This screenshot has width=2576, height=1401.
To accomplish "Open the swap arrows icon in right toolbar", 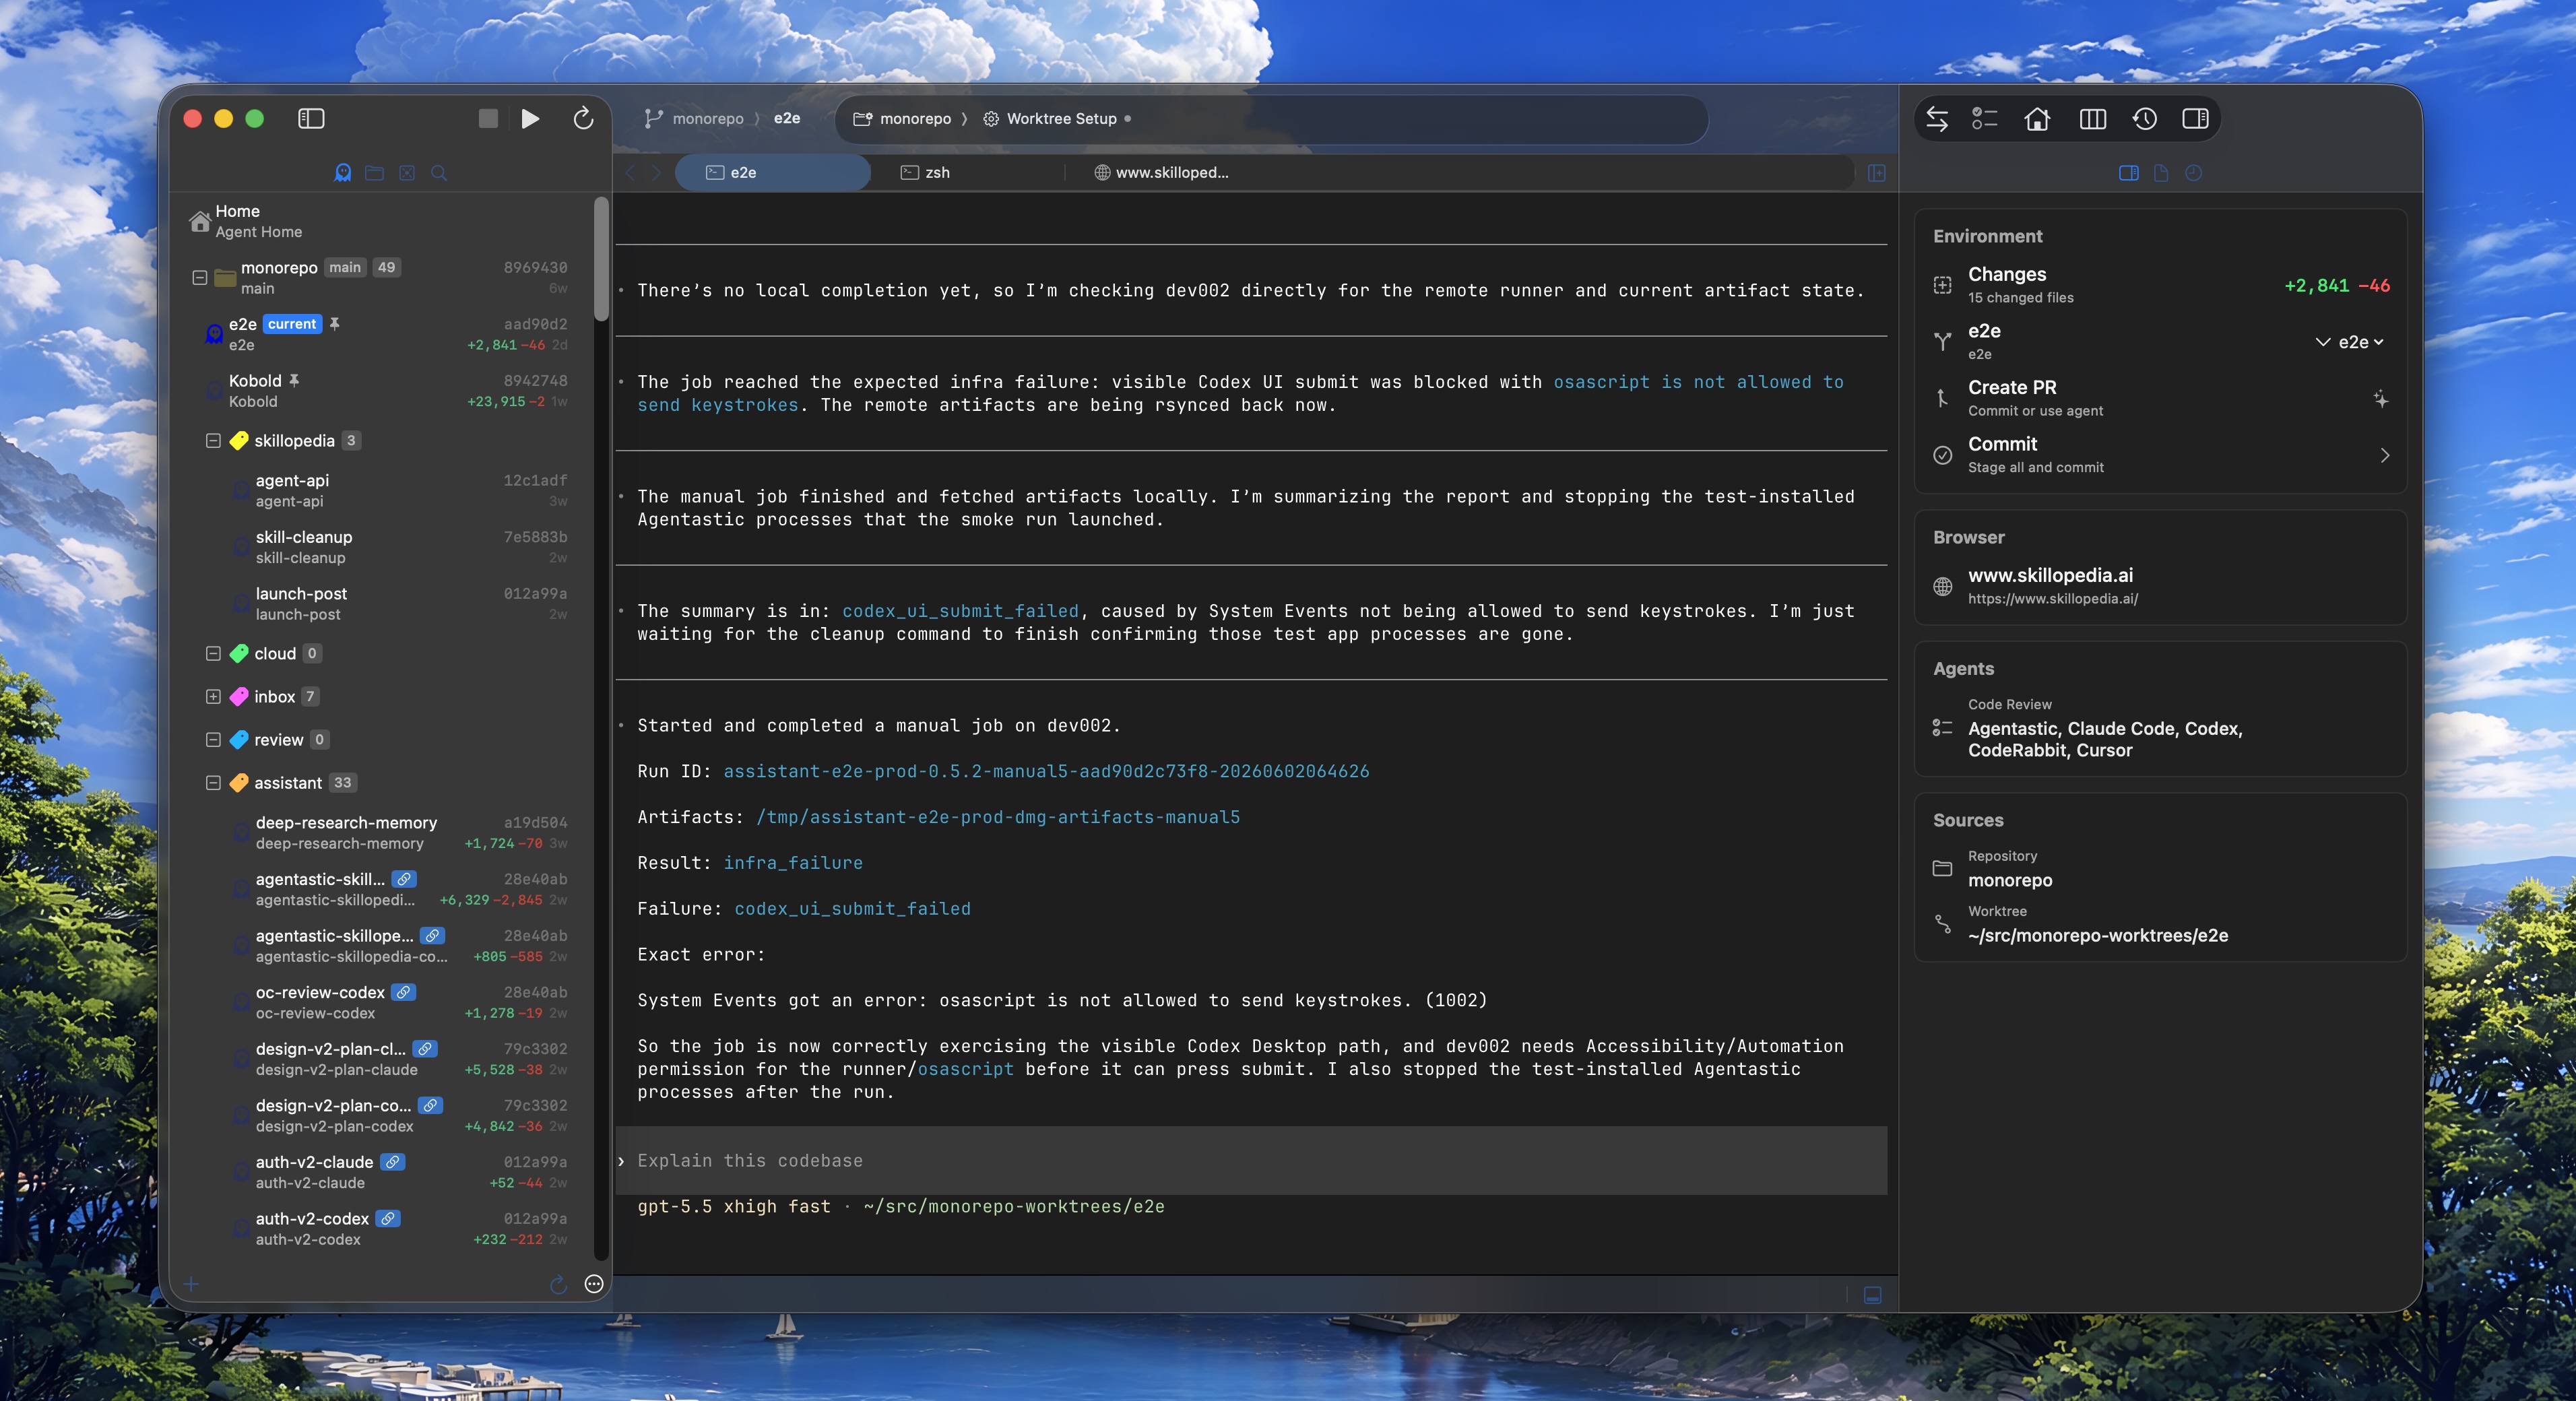I will pos(1937,119).
